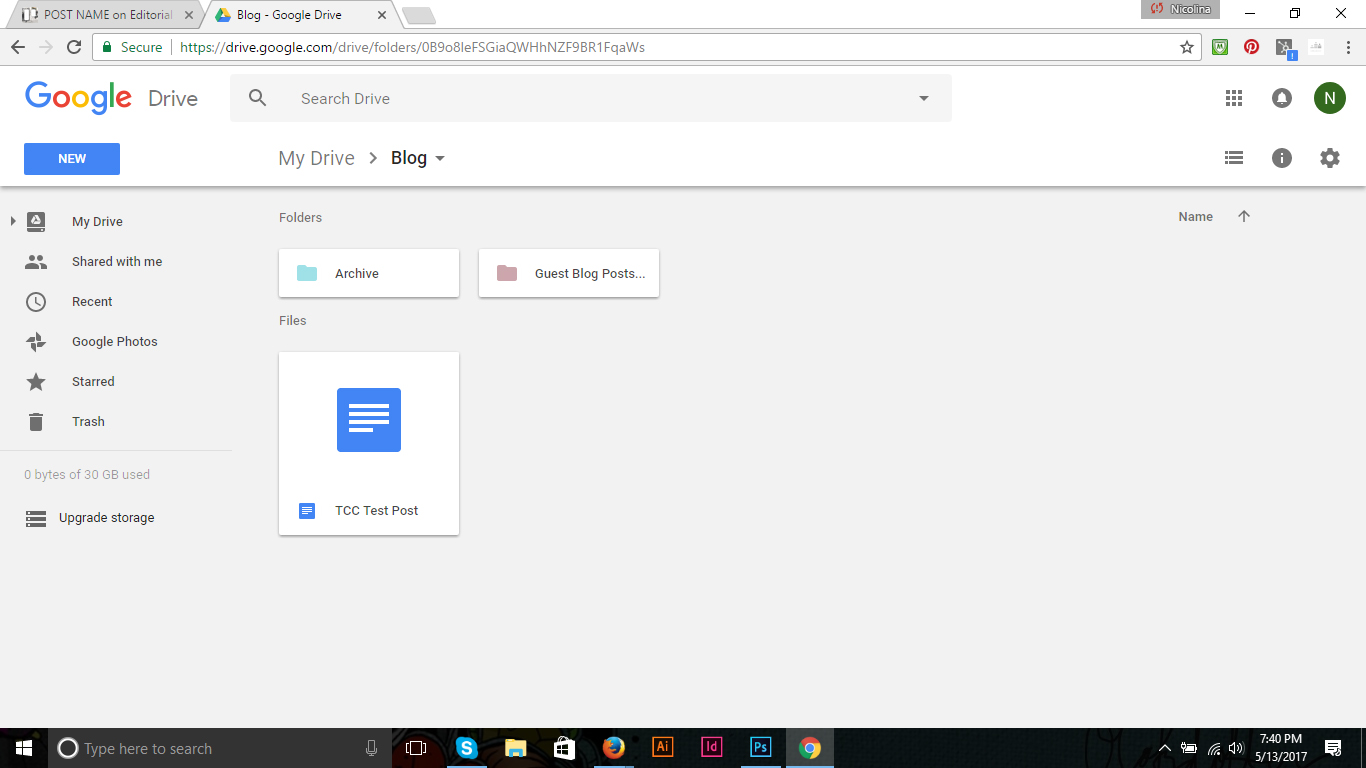The image size is (1366, 768).
Task: Click the search magnifier icon
Action: tap(258, 98)
